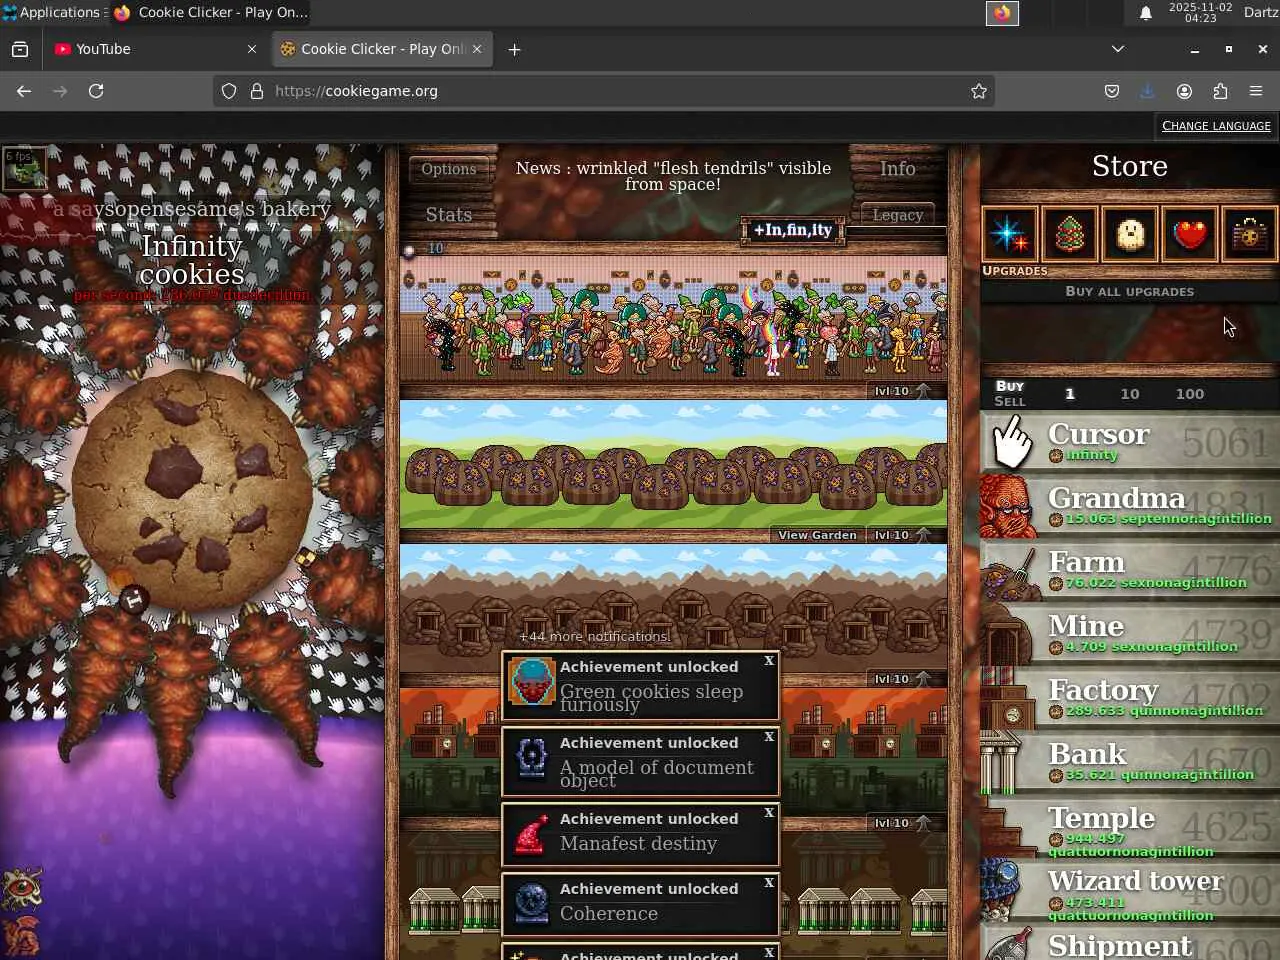This screenshot has height=960, width=1280.
Task: Click the legacy ascension progress bar
Action: (x=896, y=232)
